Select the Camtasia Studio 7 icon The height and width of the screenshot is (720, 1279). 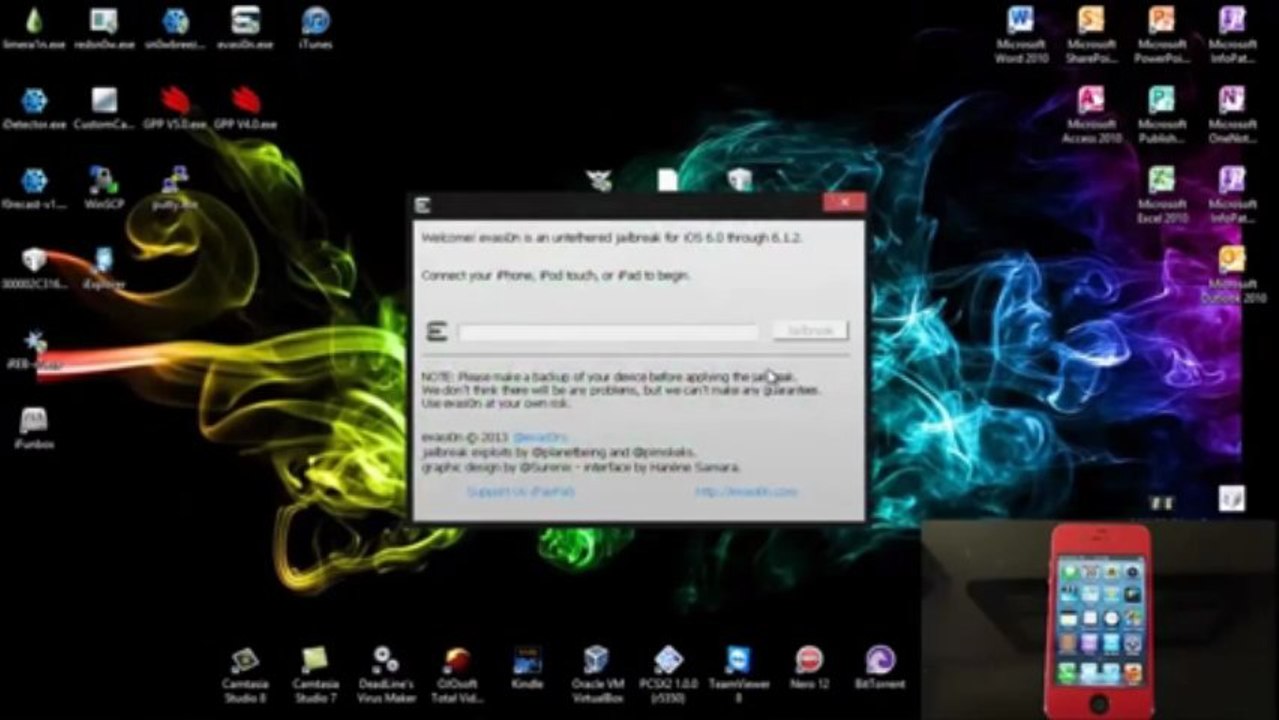(315, 673)
